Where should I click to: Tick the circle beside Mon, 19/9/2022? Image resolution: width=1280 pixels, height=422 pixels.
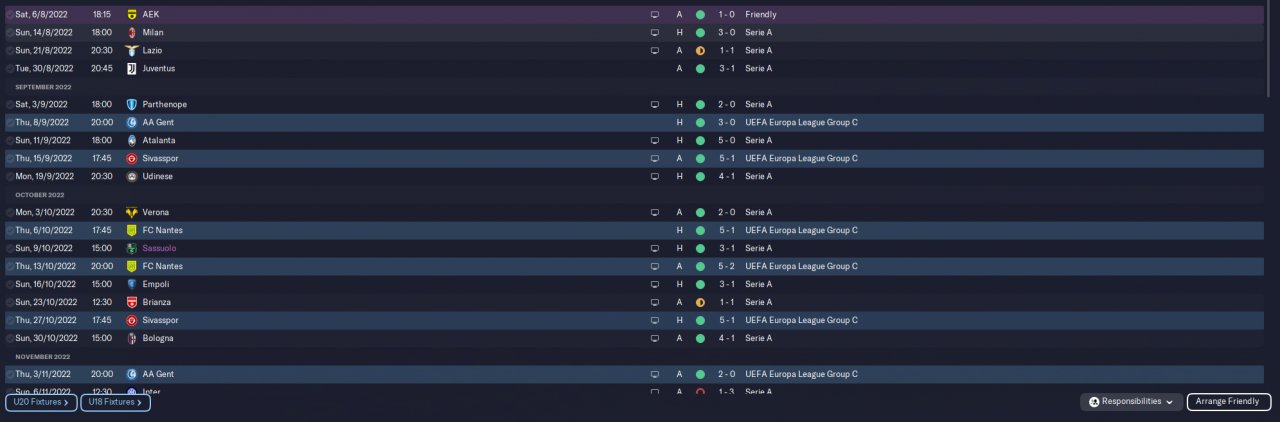tap(10, 177)
